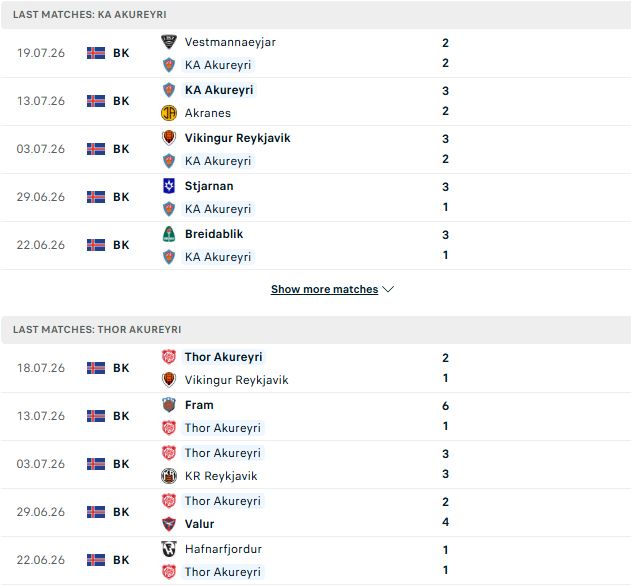Screen dimensions: 631x585
Task: Open the Valur club badge icon
Action: [169, 524]
